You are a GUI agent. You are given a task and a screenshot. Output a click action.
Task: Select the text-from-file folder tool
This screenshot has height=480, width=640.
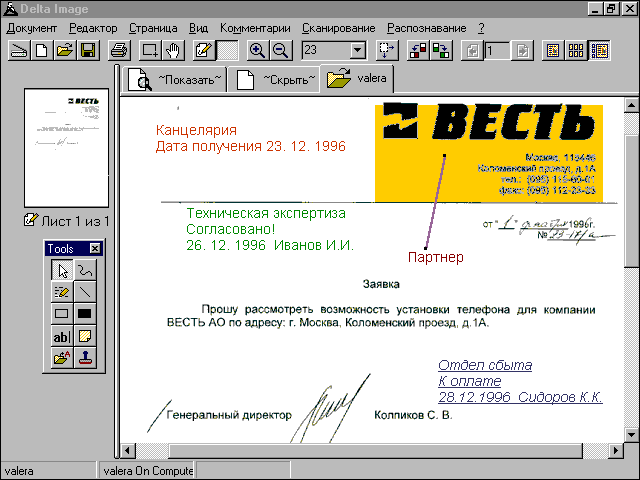pyautogui.click(x=62, y=358)
